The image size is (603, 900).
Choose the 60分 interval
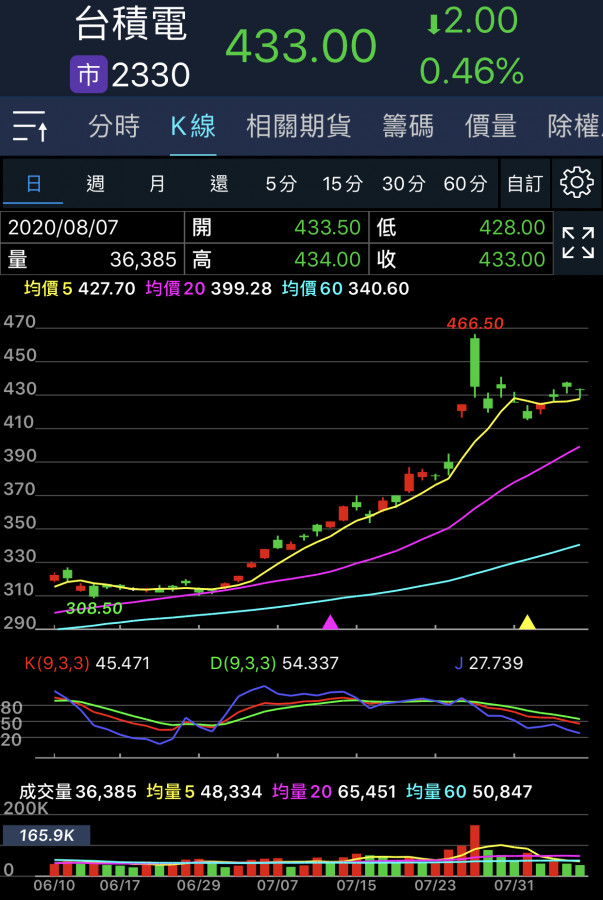point(464,184)
